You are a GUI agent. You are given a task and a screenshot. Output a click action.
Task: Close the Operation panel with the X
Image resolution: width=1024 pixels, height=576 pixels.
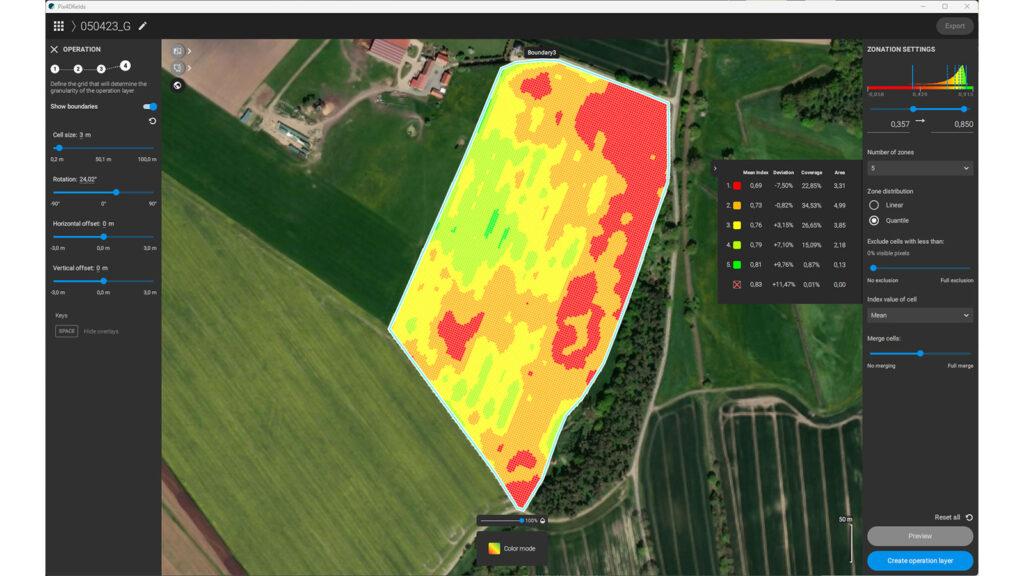[x=54, y=49]
